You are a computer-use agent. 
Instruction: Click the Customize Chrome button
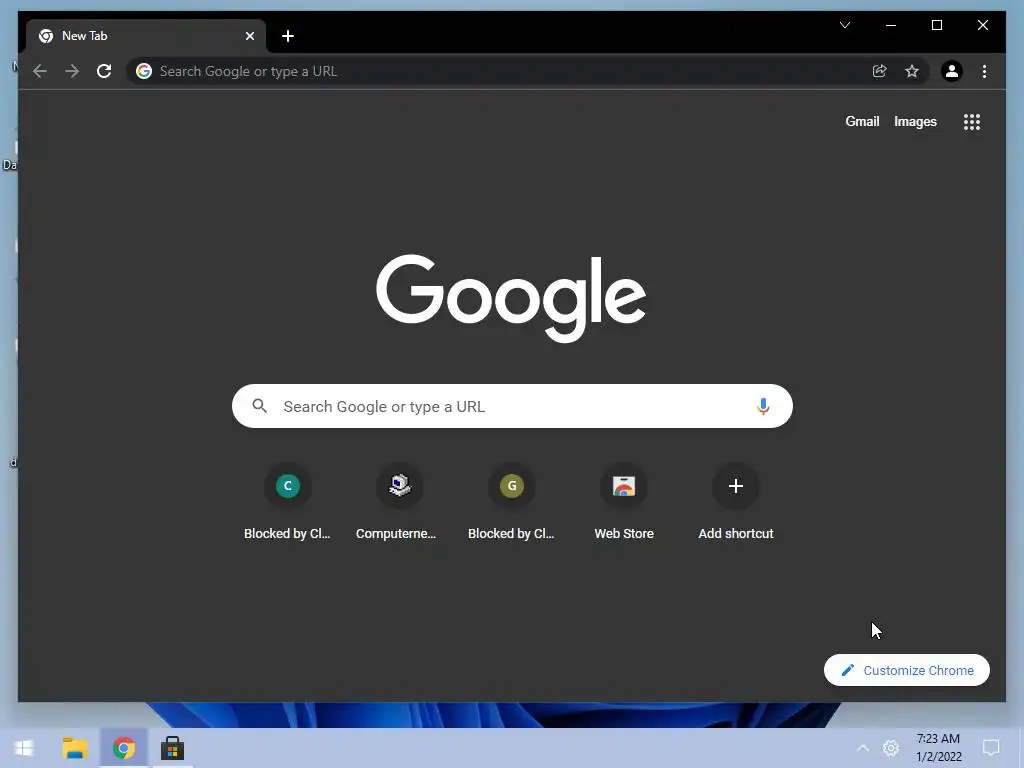pyautogui.click(x=906, y=670)
